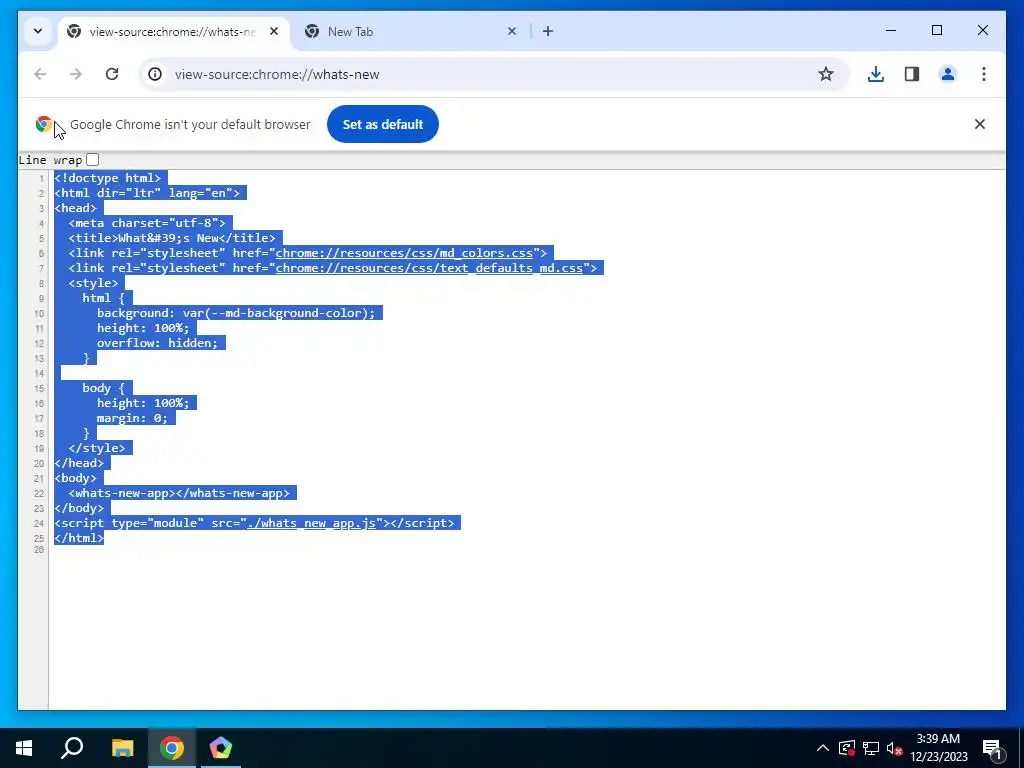Viewport: 1024px width, 768px height.
Task: Open the pentagon-shaped app in the taskbar
Action: tap(221, 748)
